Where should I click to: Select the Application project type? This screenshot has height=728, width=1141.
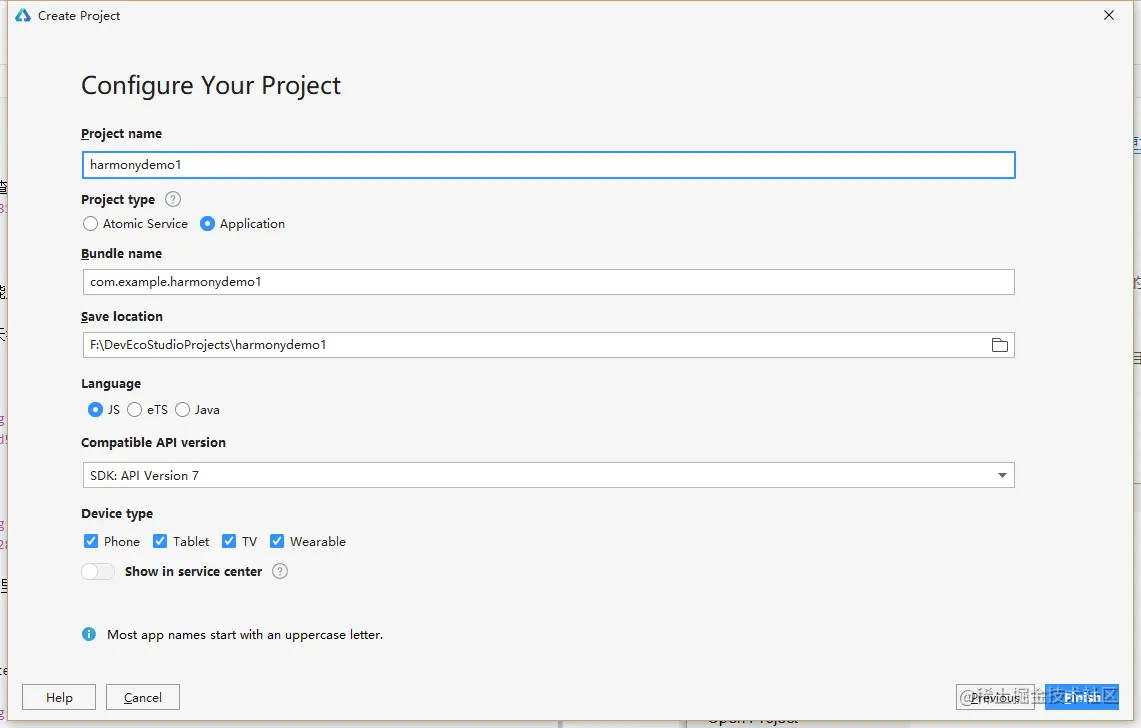coord(207,223)
